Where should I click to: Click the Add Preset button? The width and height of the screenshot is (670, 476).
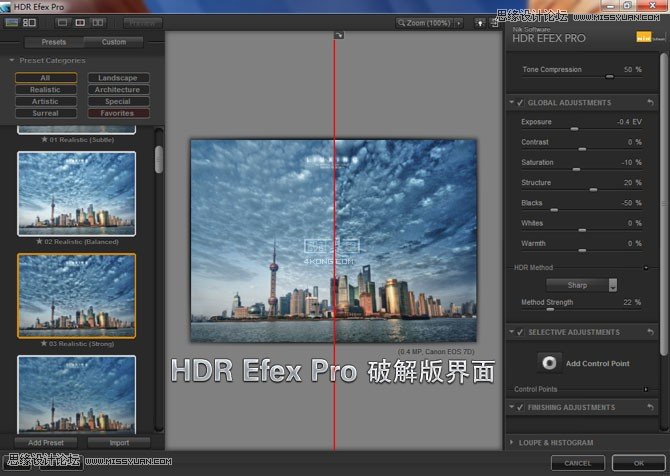point(46,442)
